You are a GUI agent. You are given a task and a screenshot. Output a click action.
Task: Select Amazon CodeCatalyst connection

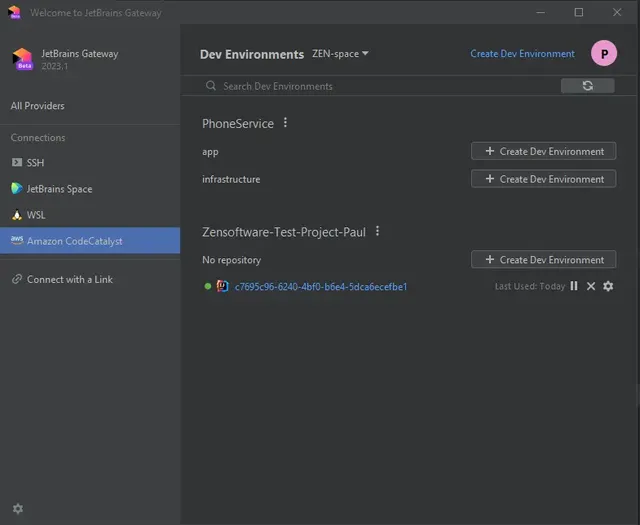(90, 241)
